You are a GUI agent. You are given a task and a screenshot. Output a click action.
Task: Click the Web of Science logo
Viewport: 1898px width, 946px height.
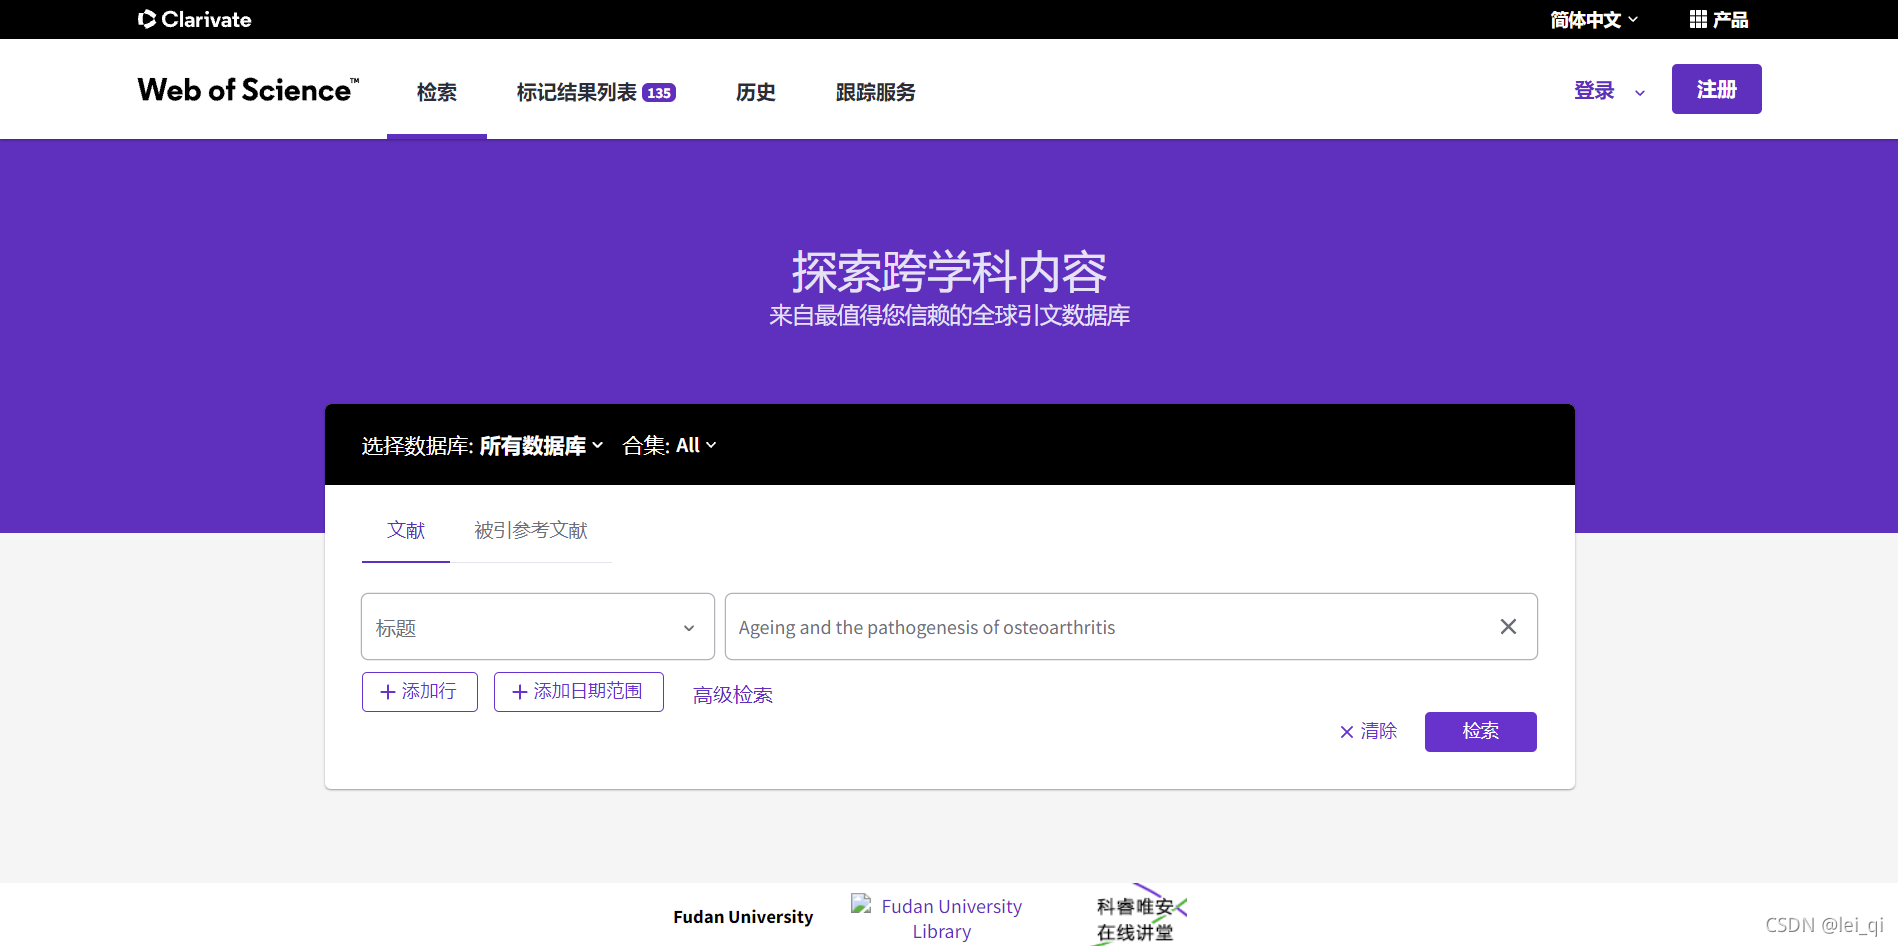(x=248, y=90)
